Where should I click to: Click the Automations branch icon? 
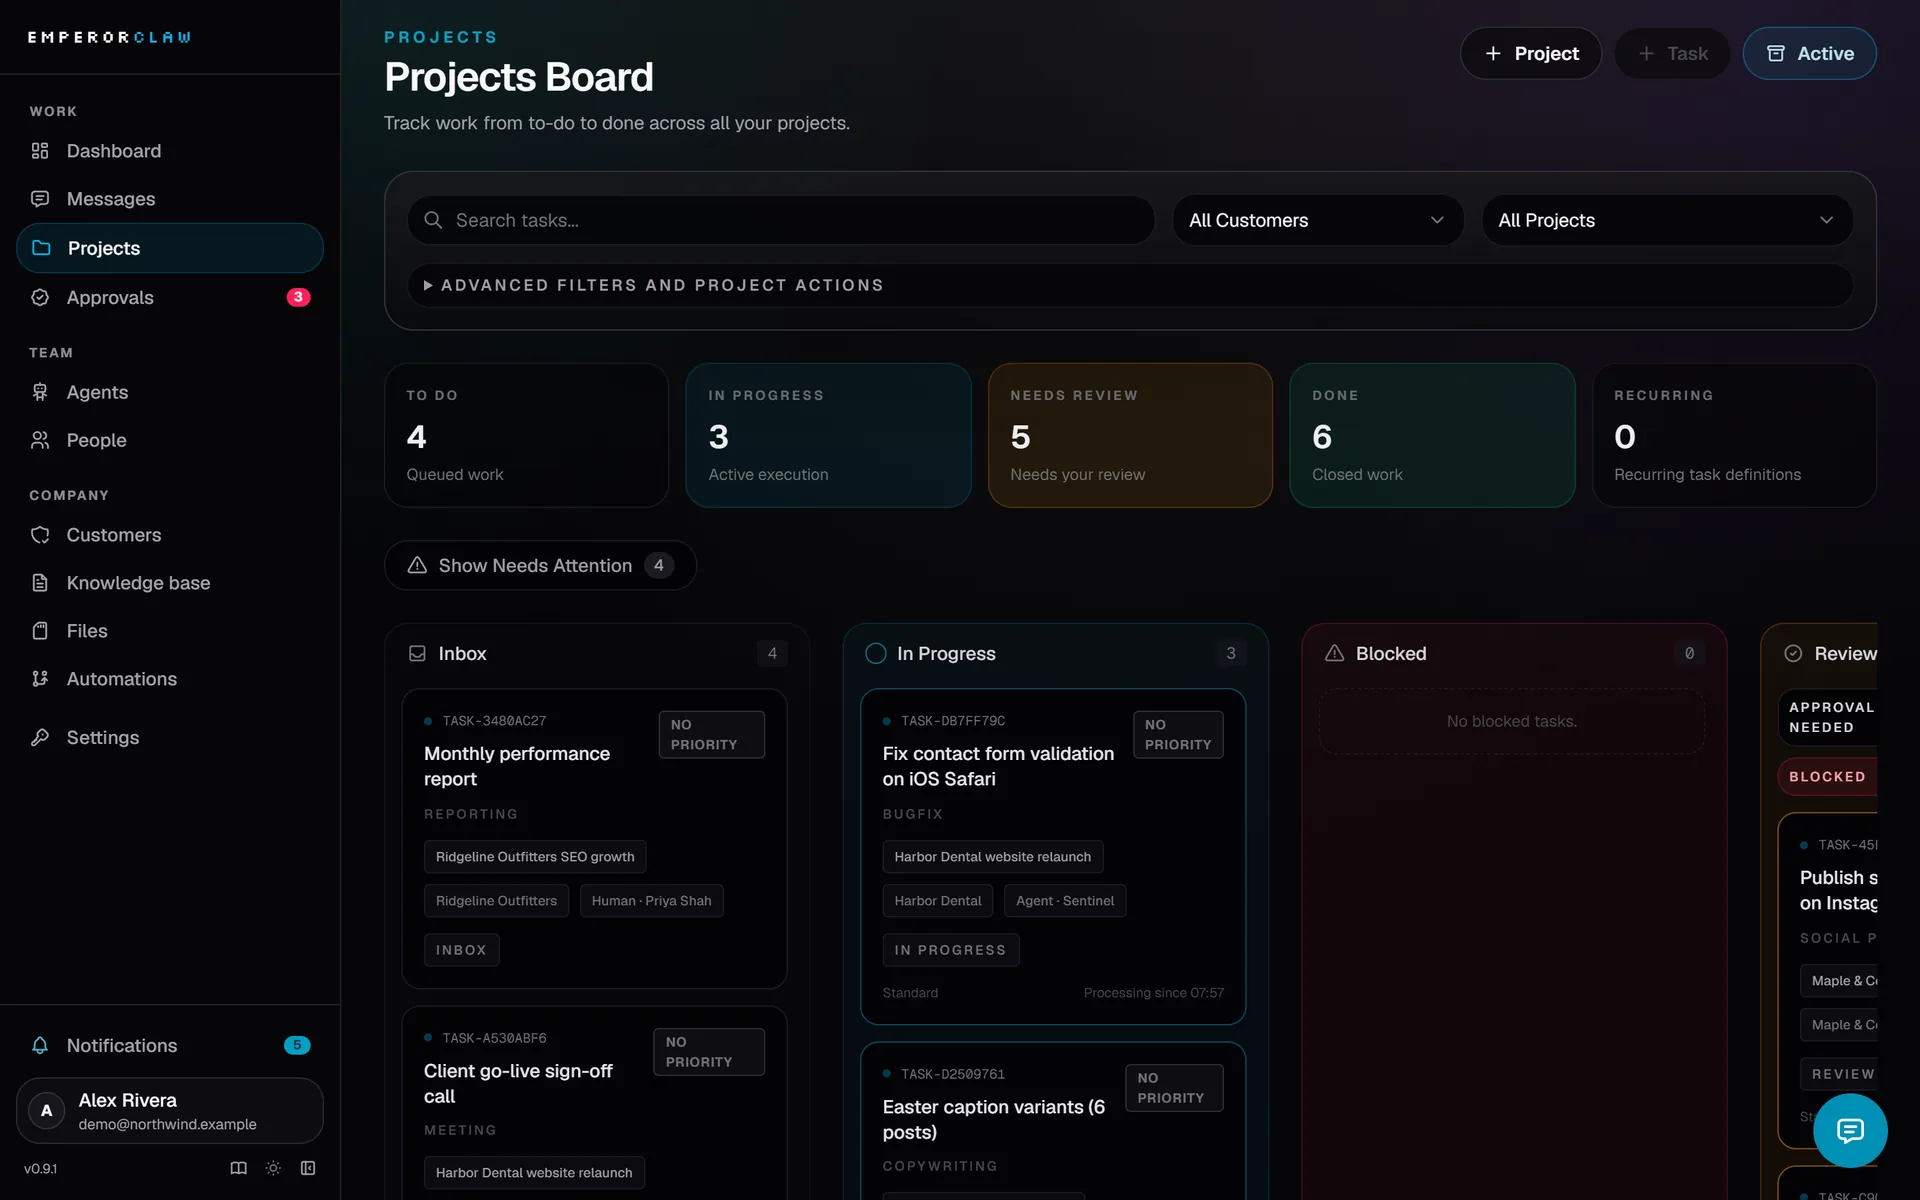[40, 679]
